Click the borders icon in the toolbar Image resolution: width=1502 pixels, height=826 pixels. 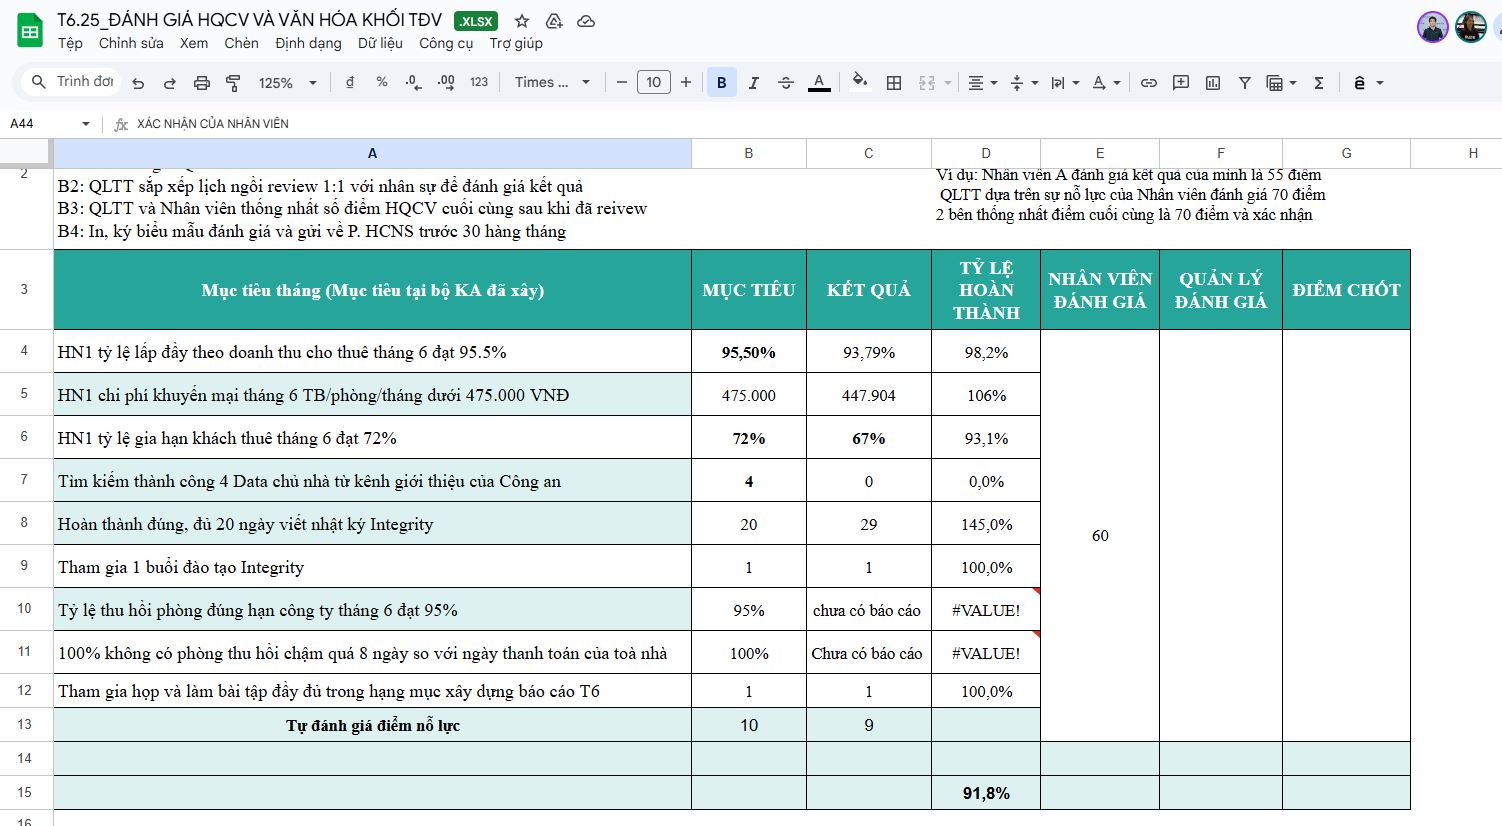pos(894,83)
